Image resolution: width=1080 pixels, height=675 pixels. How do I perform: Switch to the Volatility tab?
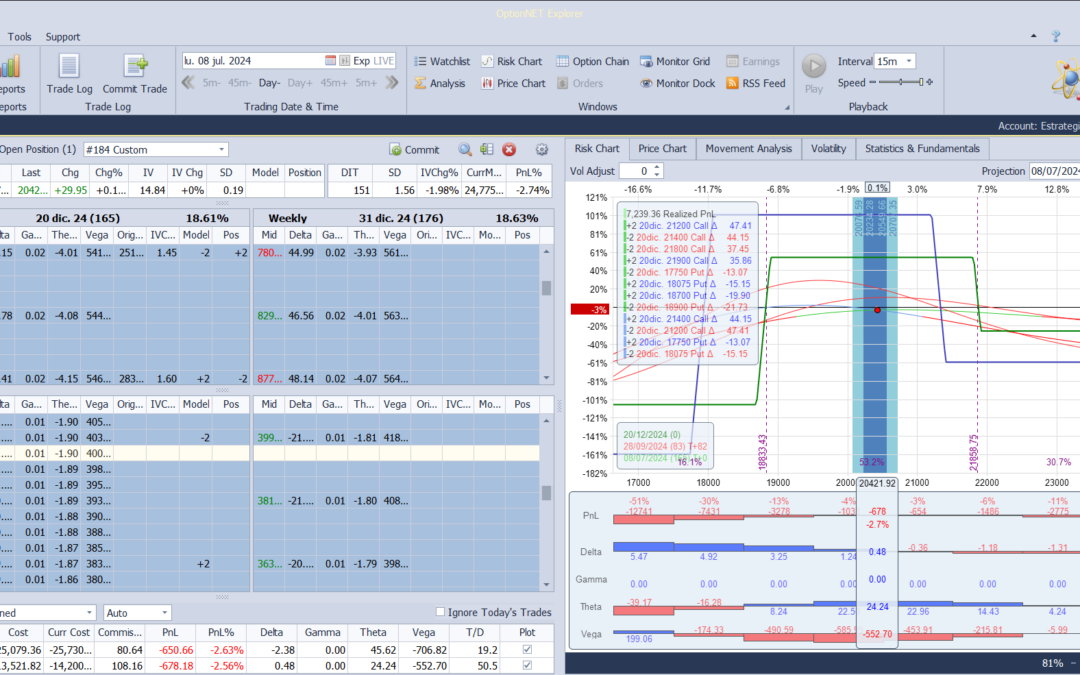point(829,149)
